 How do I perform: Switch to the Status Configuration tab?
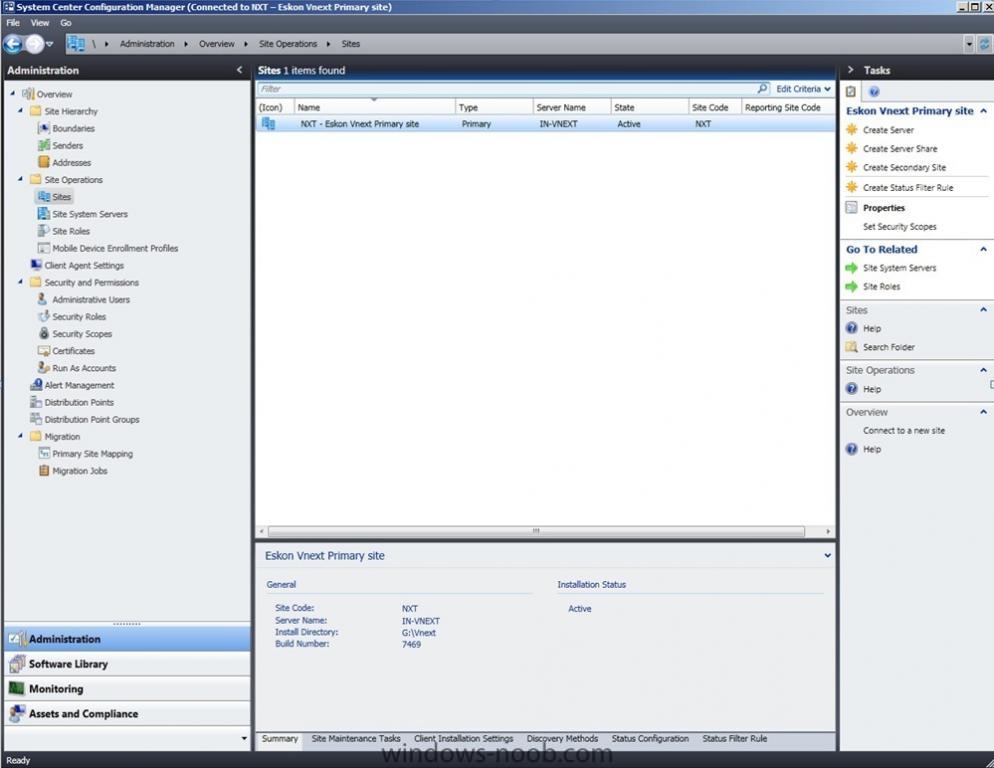pos(650,739)
